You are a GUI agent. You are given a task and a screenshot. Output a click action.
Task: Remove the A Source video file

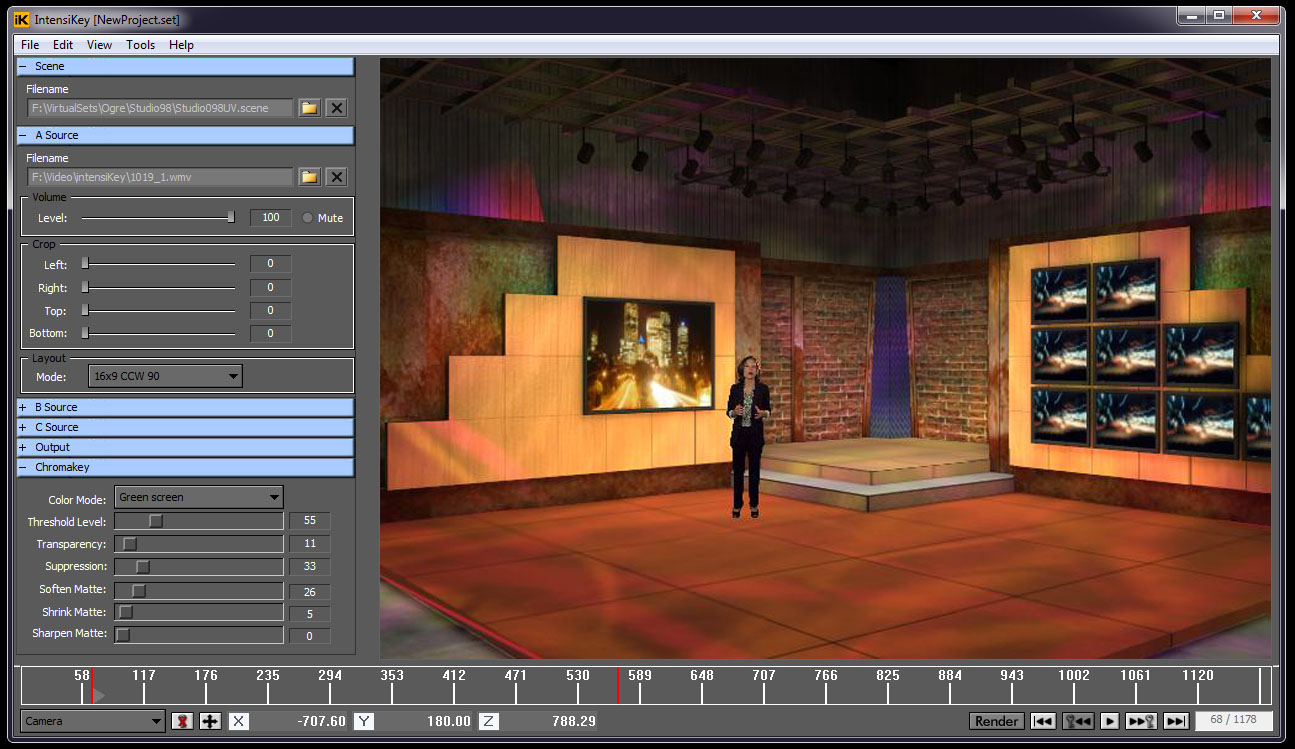tap(337, 177)
